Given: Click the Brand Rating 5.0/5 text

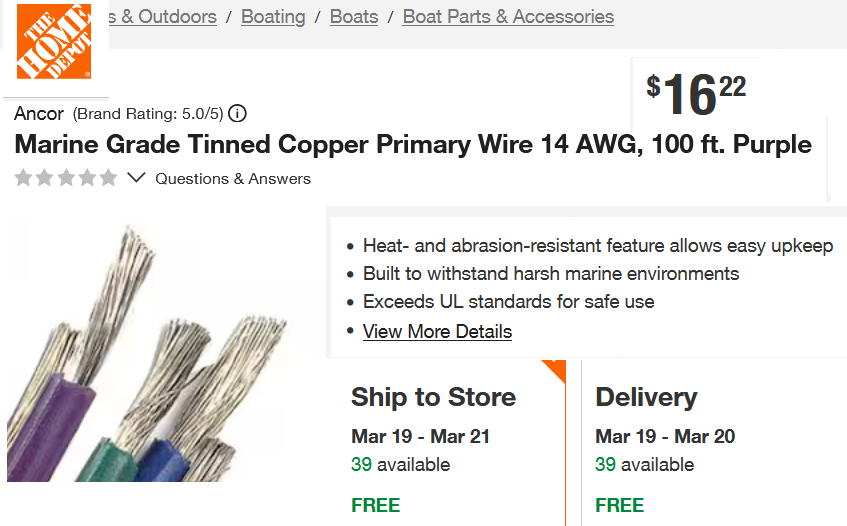Looking at the screenshot, I should click(148, 113).
